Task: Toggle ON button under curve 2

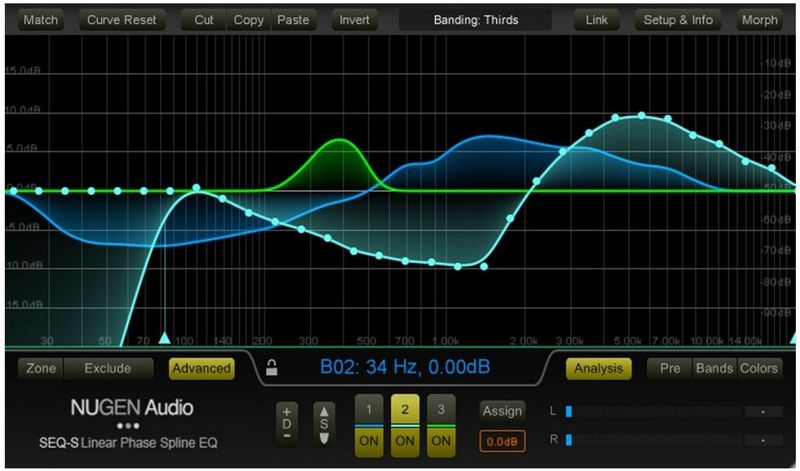Action: point(405,441)
